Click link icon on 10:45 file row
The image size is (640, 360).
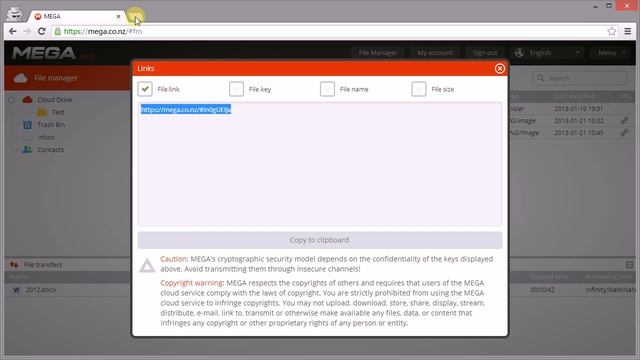click(624, 132)
